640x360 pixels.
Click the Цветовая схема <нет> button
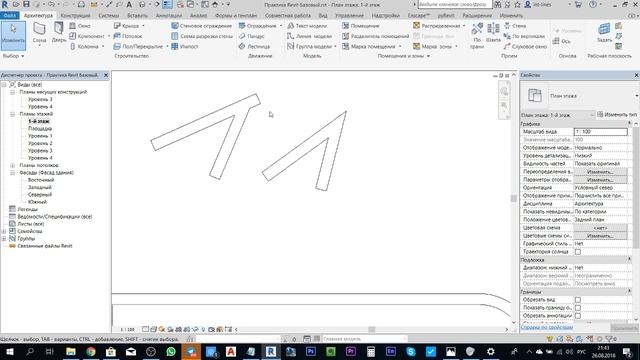click(x=600, y=228)
